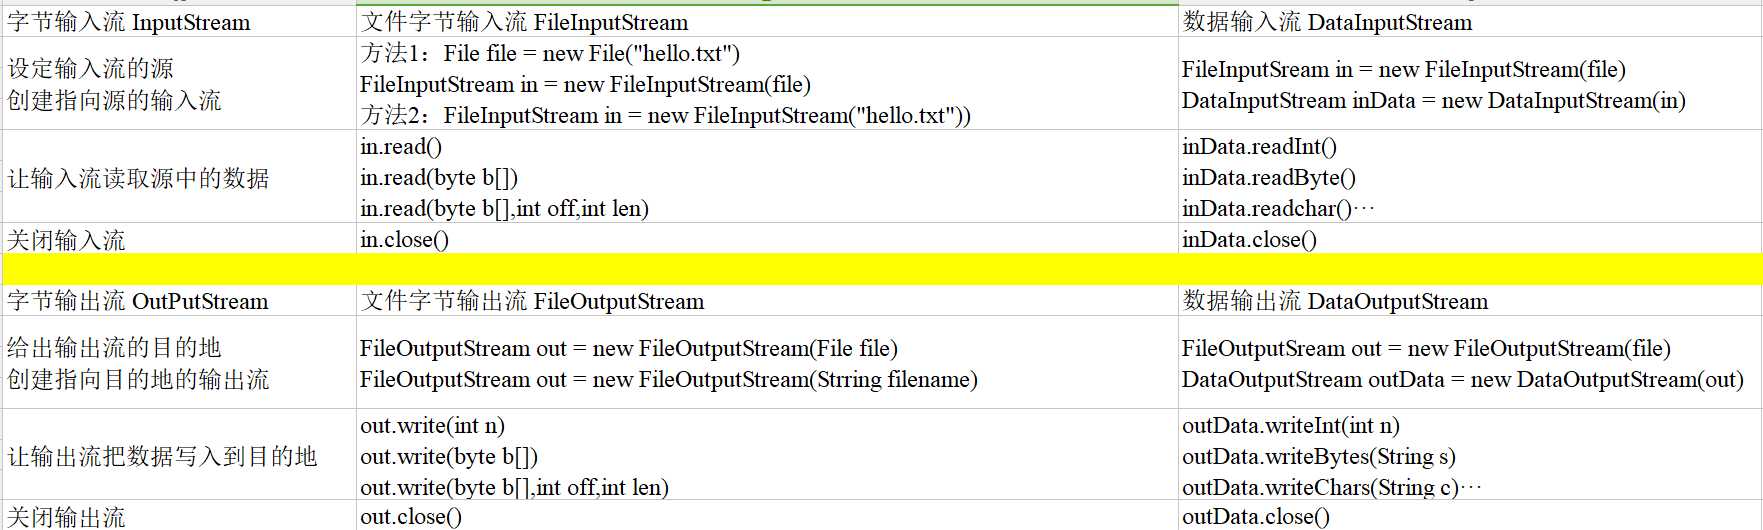The height and width of the screenshot is (530, 1763).
Task: Select the cell with FileOutputStream(File file)
Action: pyautogui.click(x=767, y=363)
